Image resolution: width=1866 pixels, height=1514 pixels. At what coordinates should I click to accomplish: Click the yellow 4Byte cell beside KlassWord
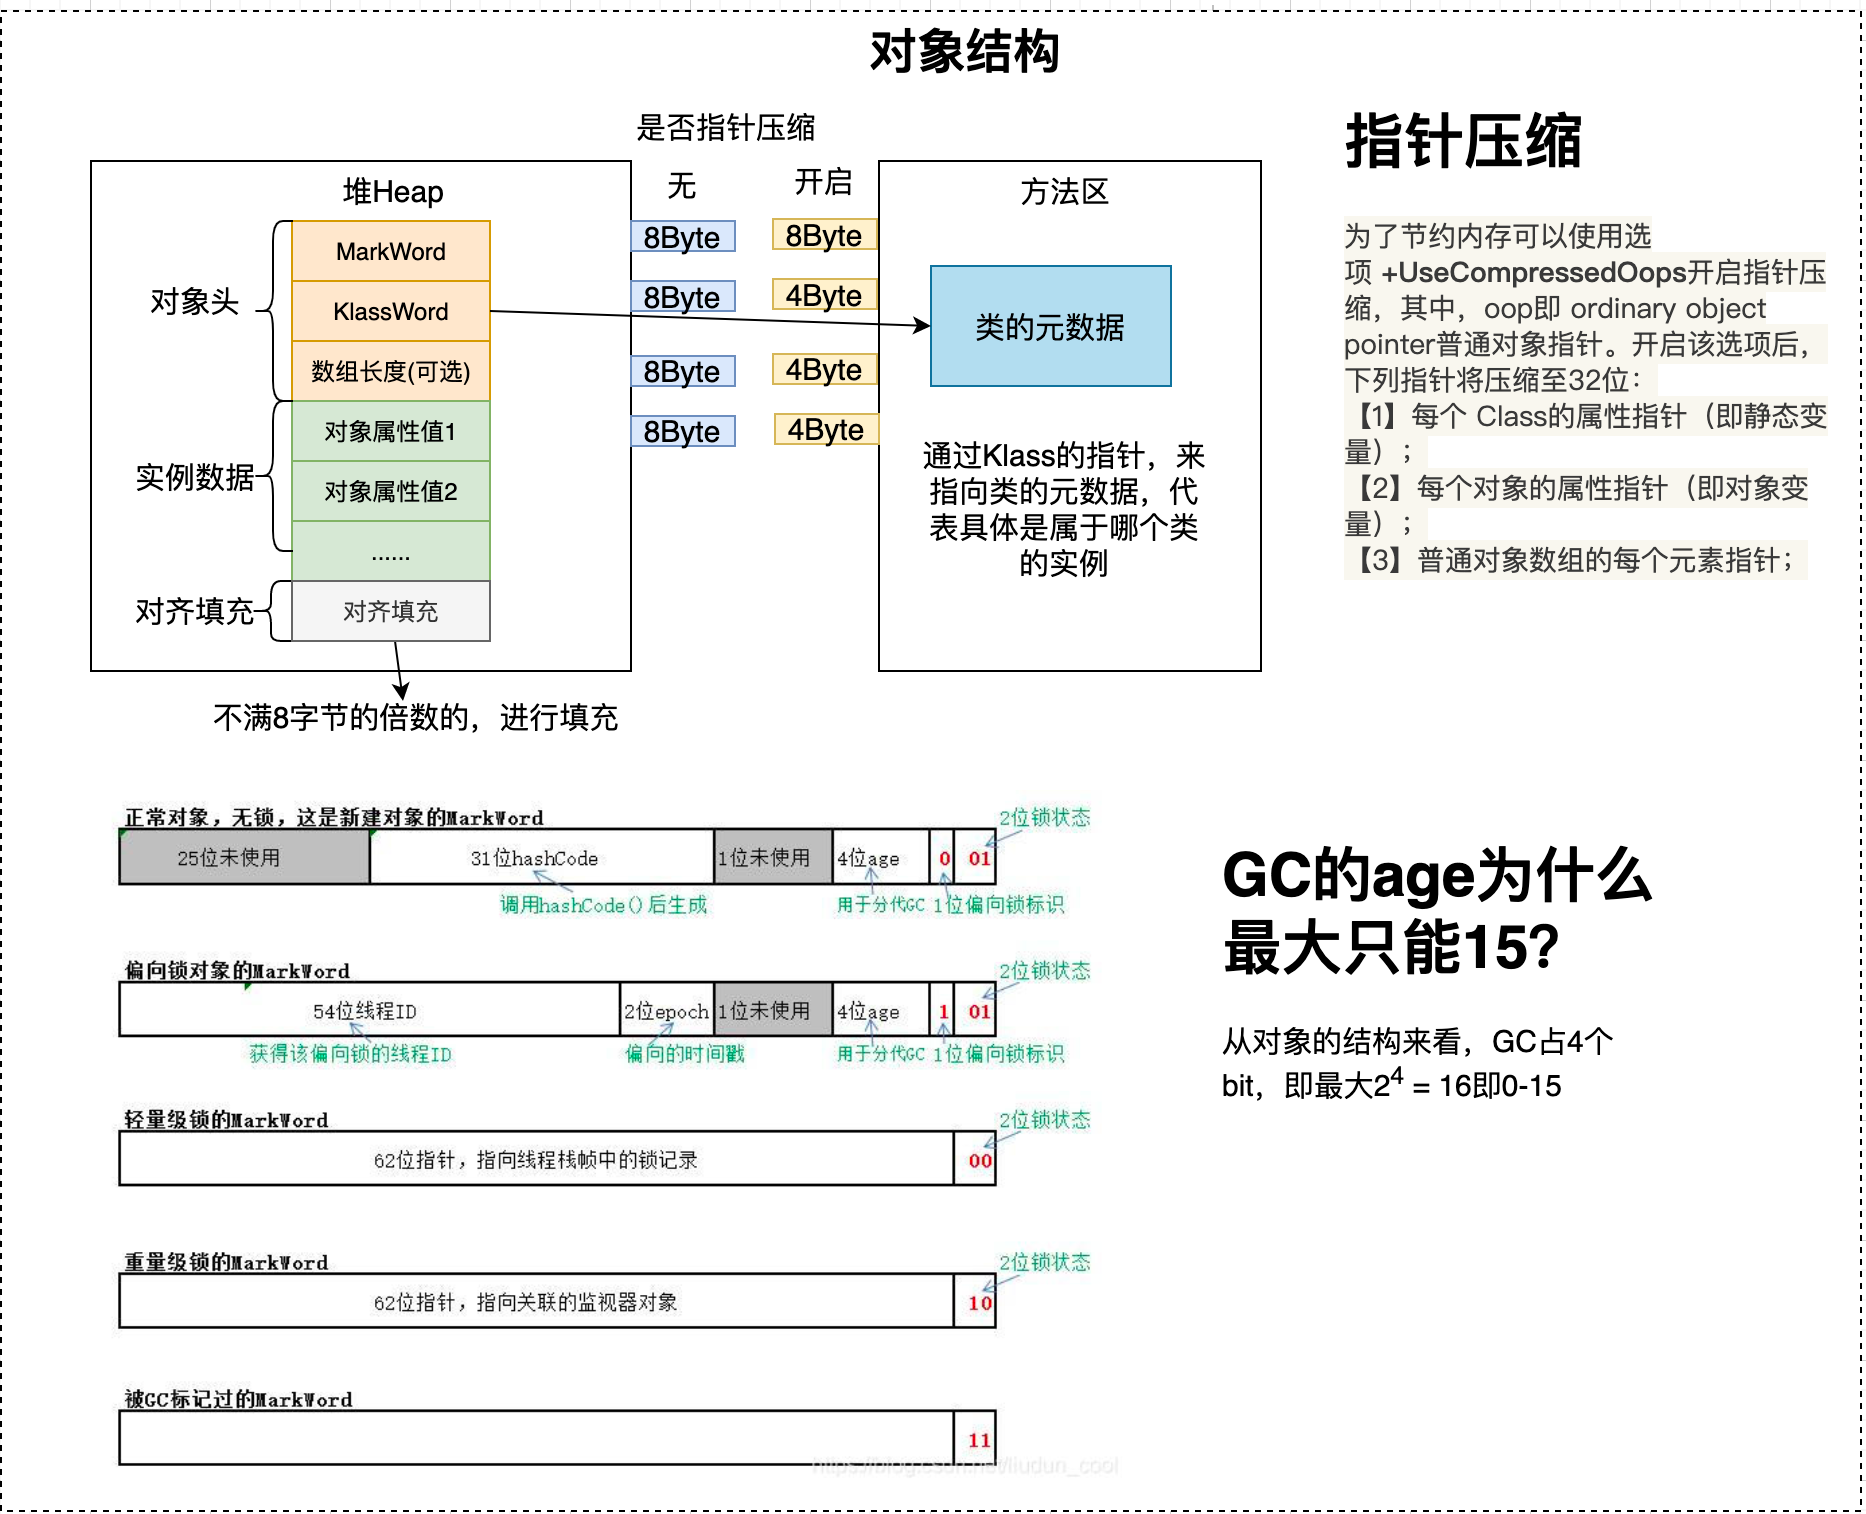click(x=824, y=295)
